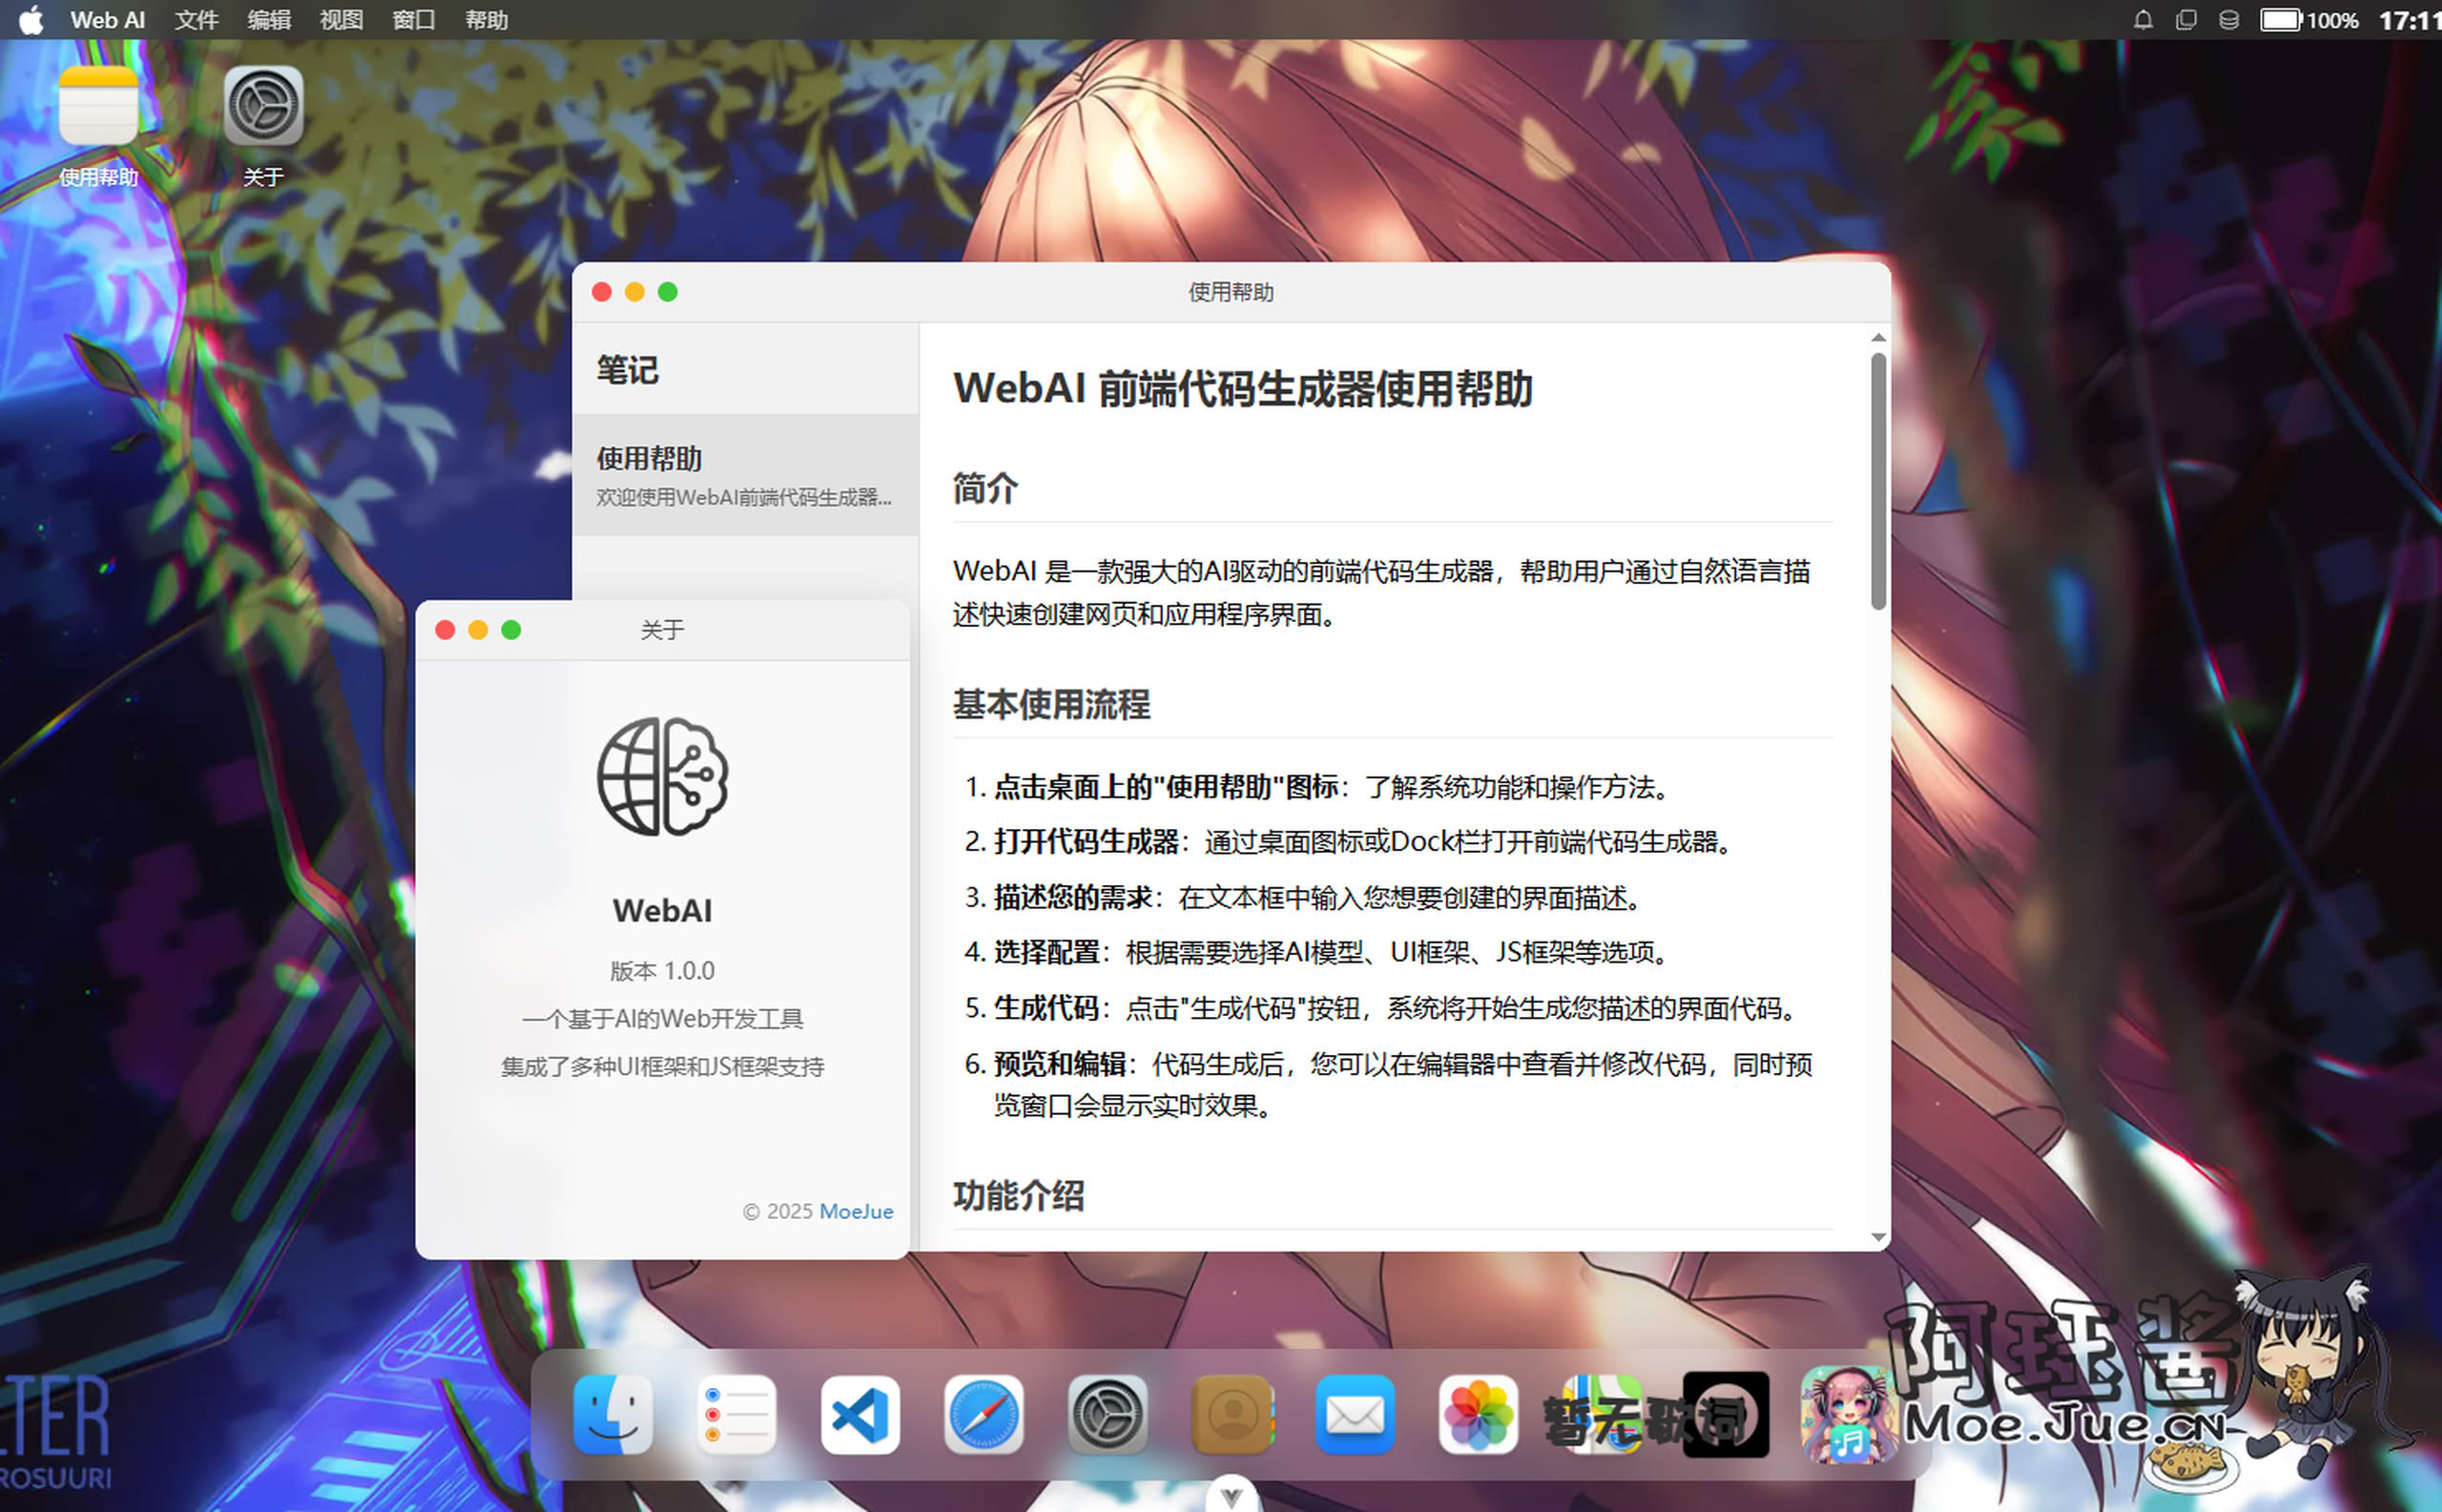
Task: Open System Preferences gear in the dock
Action: point(1107,1414)
